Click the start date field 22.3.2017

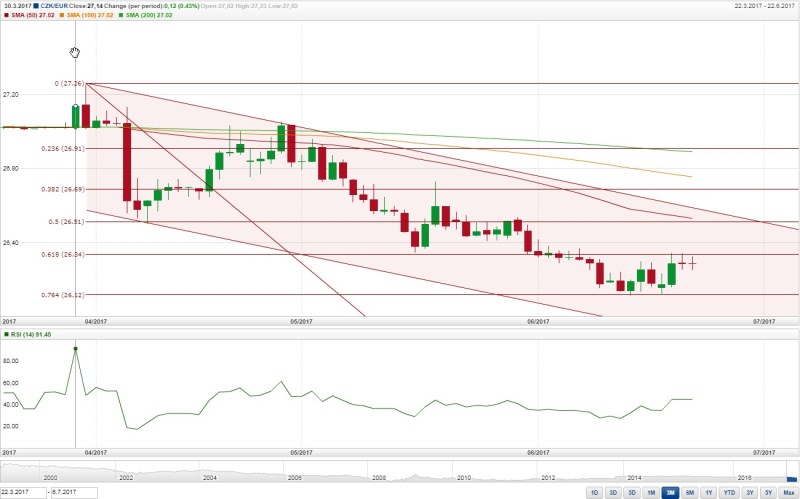click(22, 493)
